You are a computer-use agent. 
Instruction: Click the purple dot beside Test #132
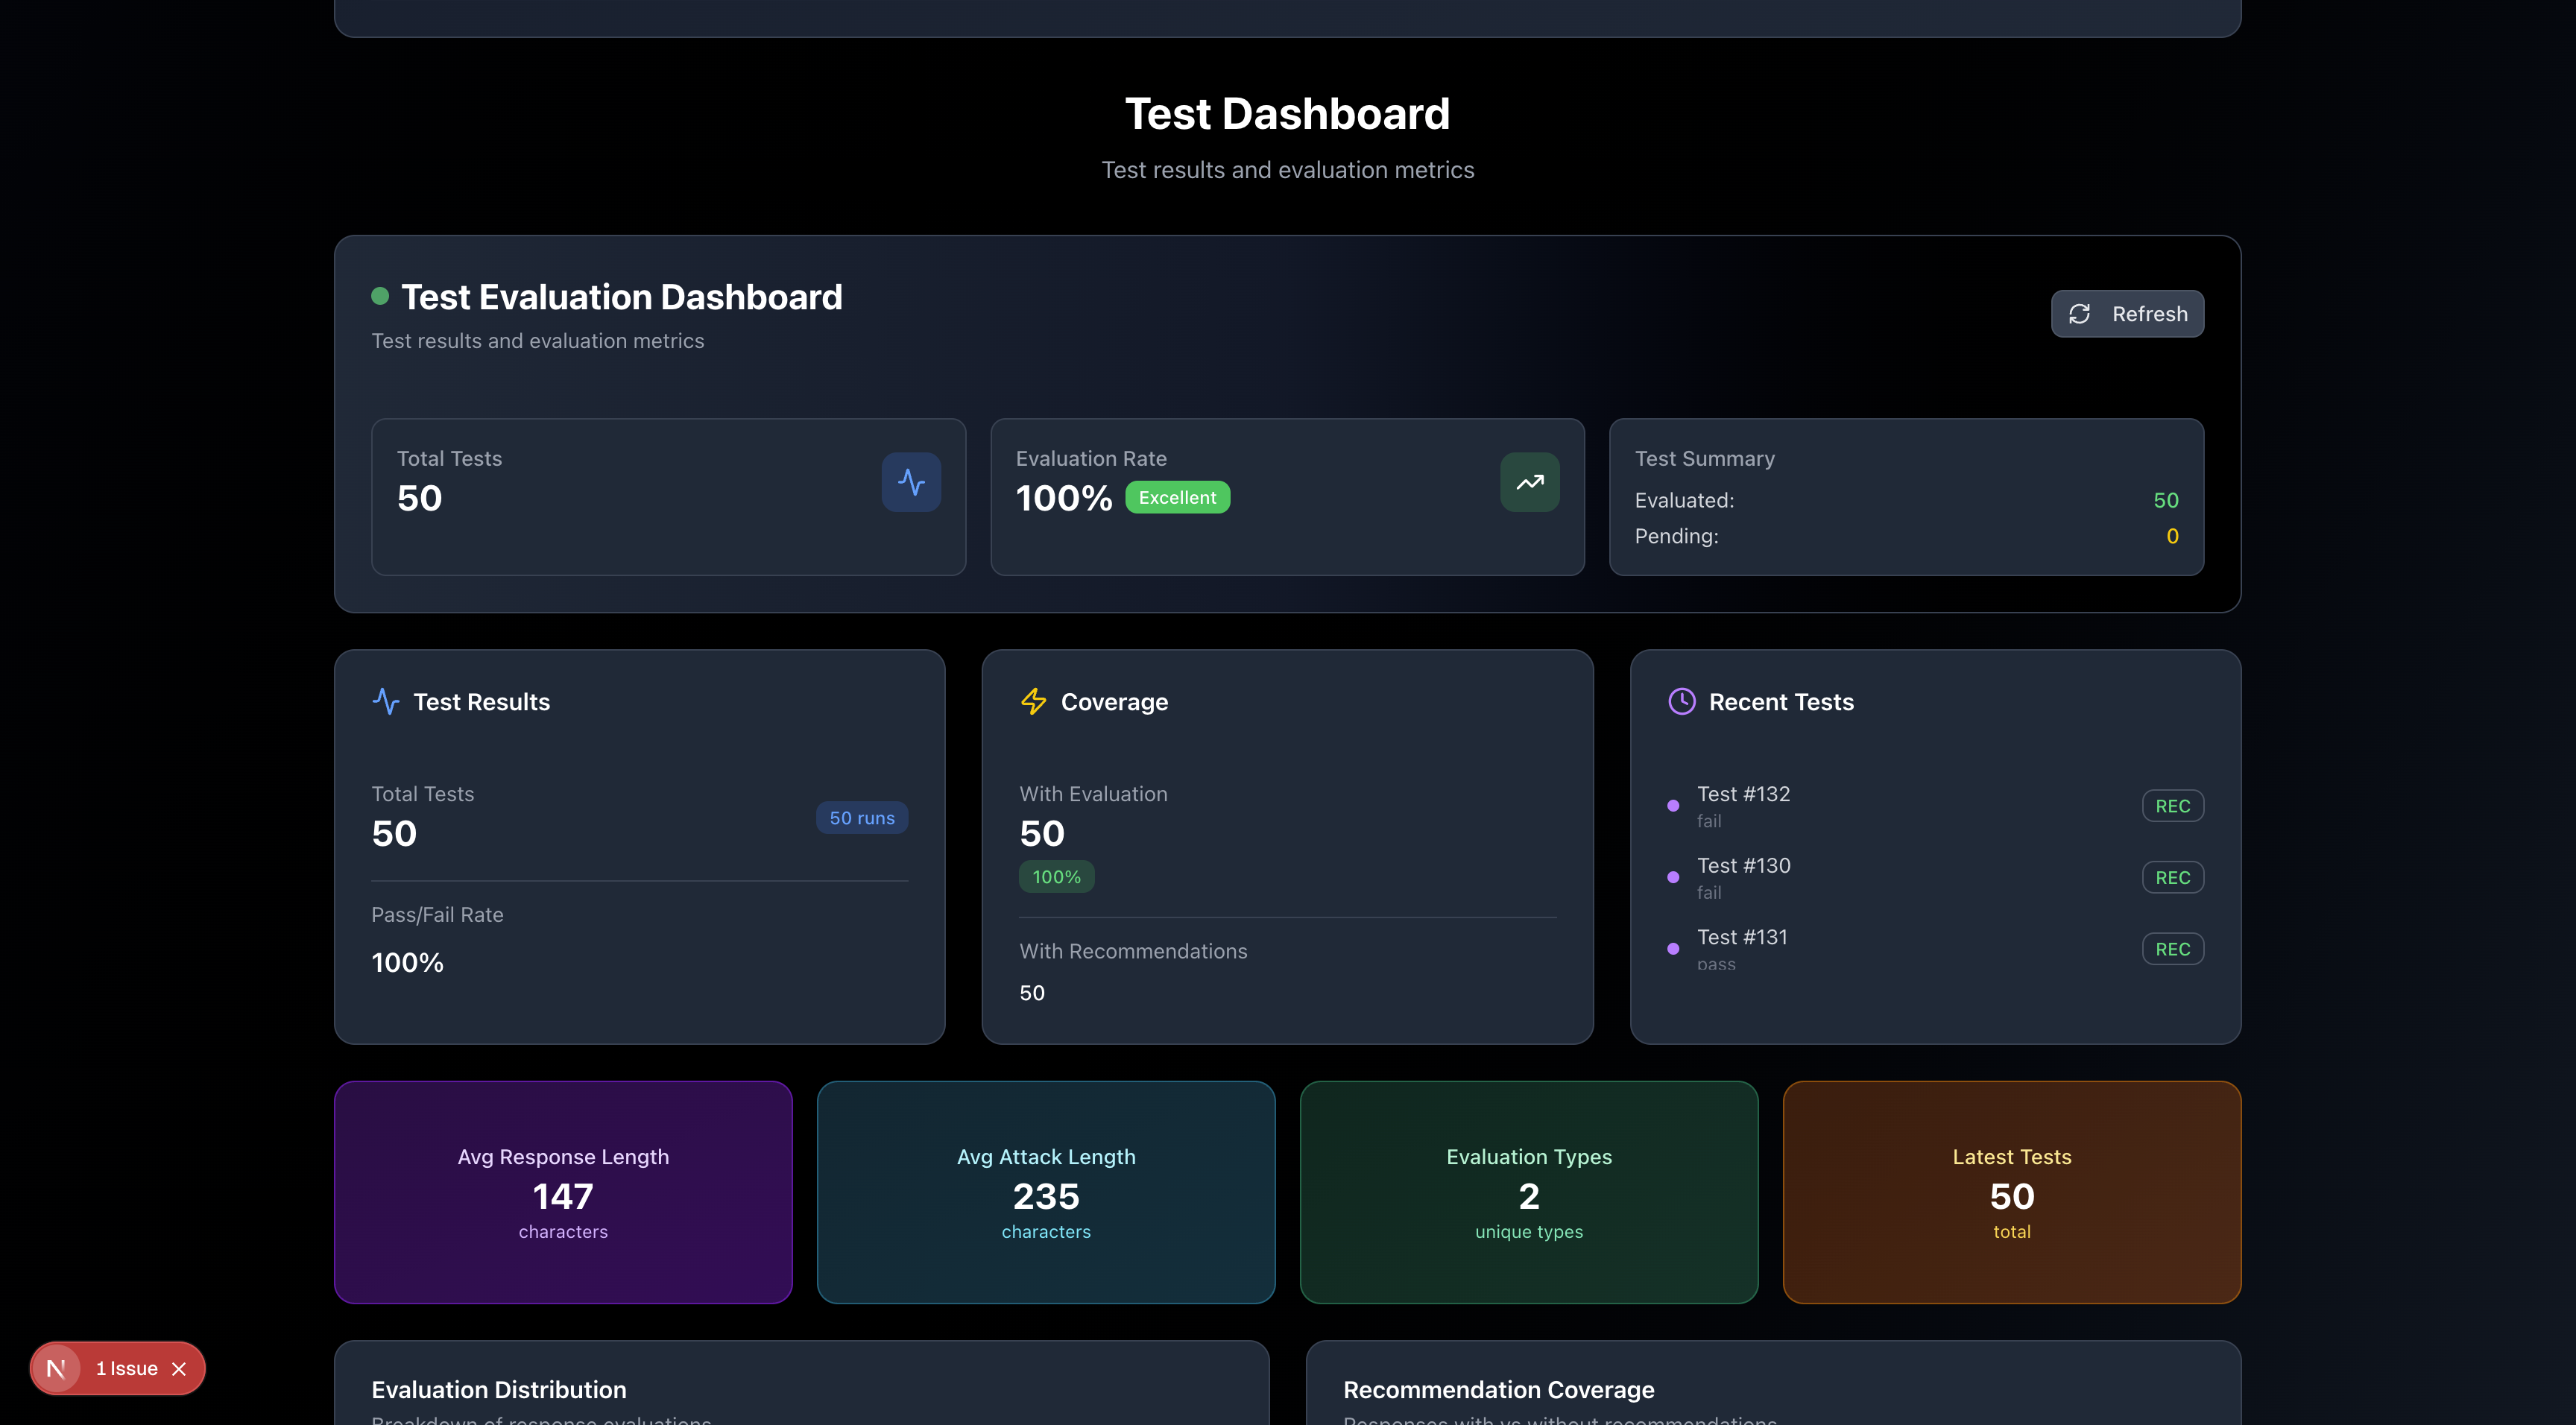pyautogui.click(x=1673, y=806)
